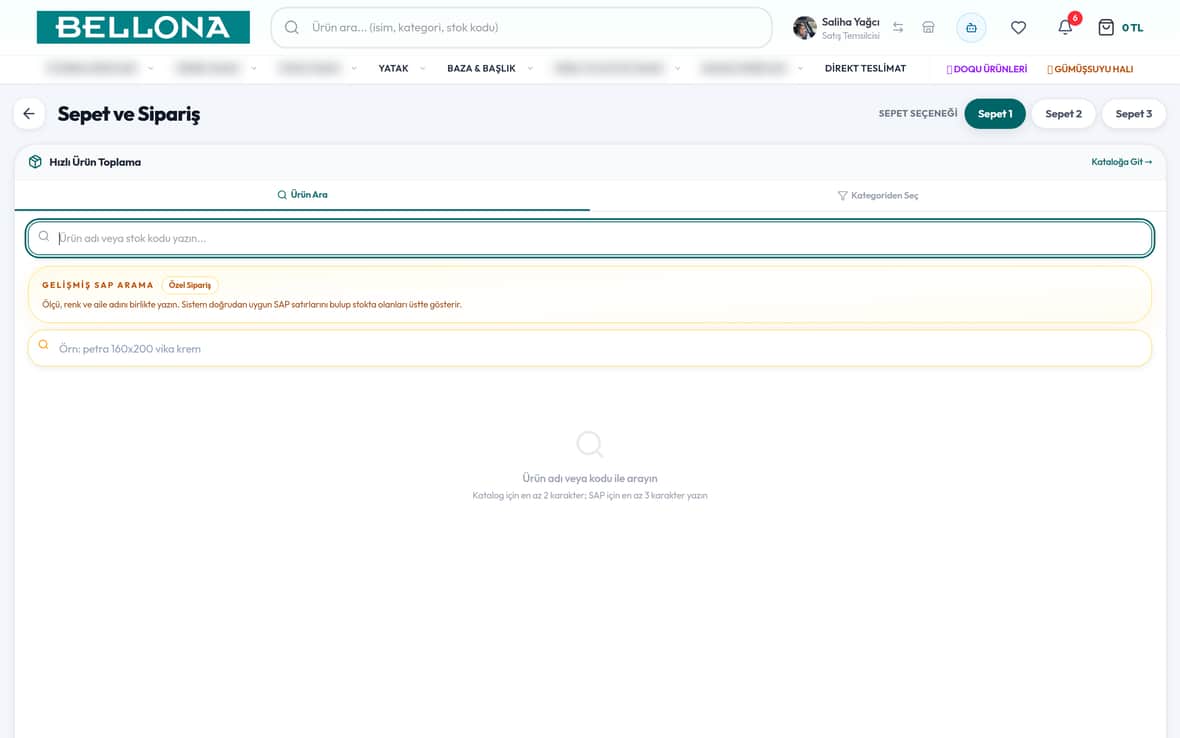Select Sepet 1 basket option
1180x738 pixels.
(995, 114)
